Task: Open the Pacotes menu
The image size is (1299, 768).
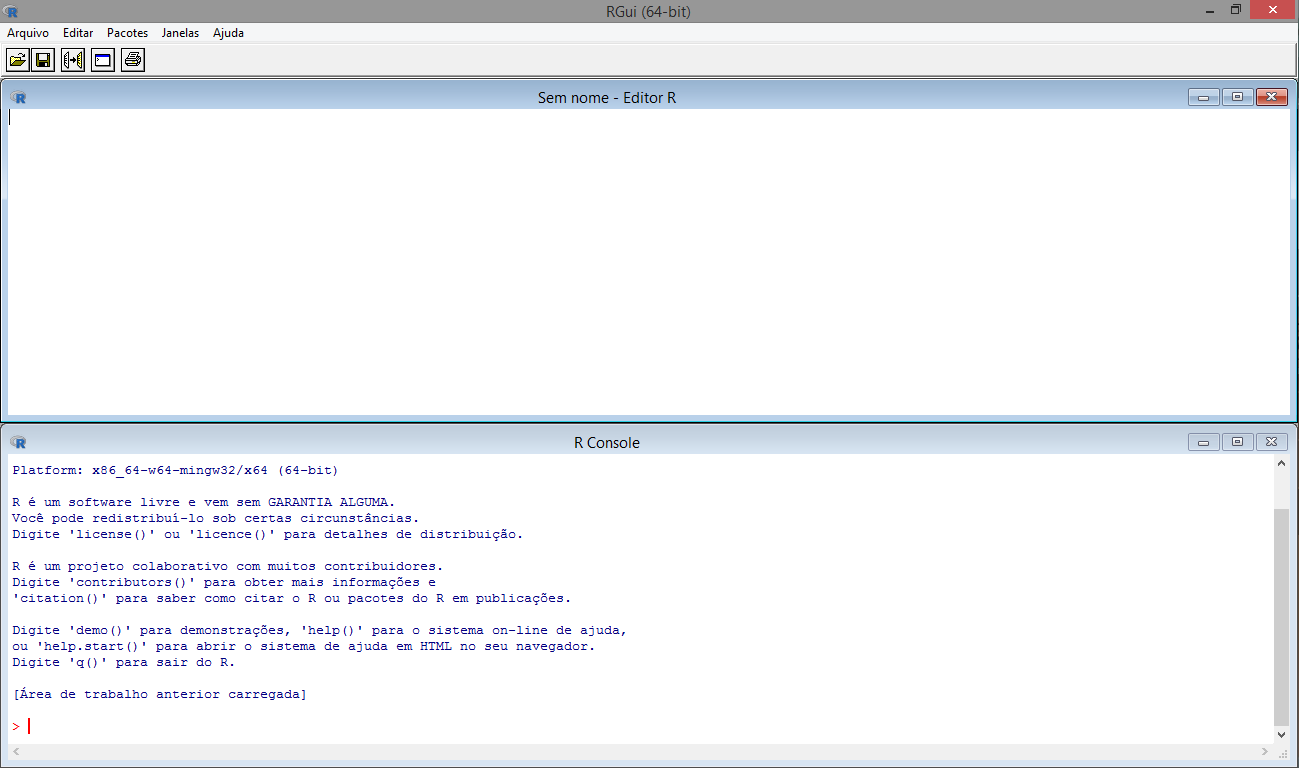Action: (x=127, y=33)
